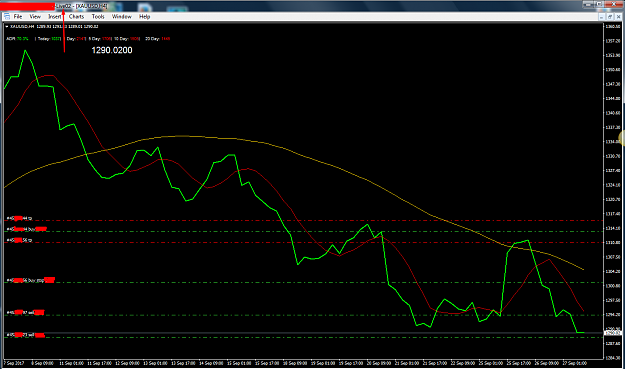Click the 5 Day range value
Screen dimensions: 625x369
(x=106, y=39)
